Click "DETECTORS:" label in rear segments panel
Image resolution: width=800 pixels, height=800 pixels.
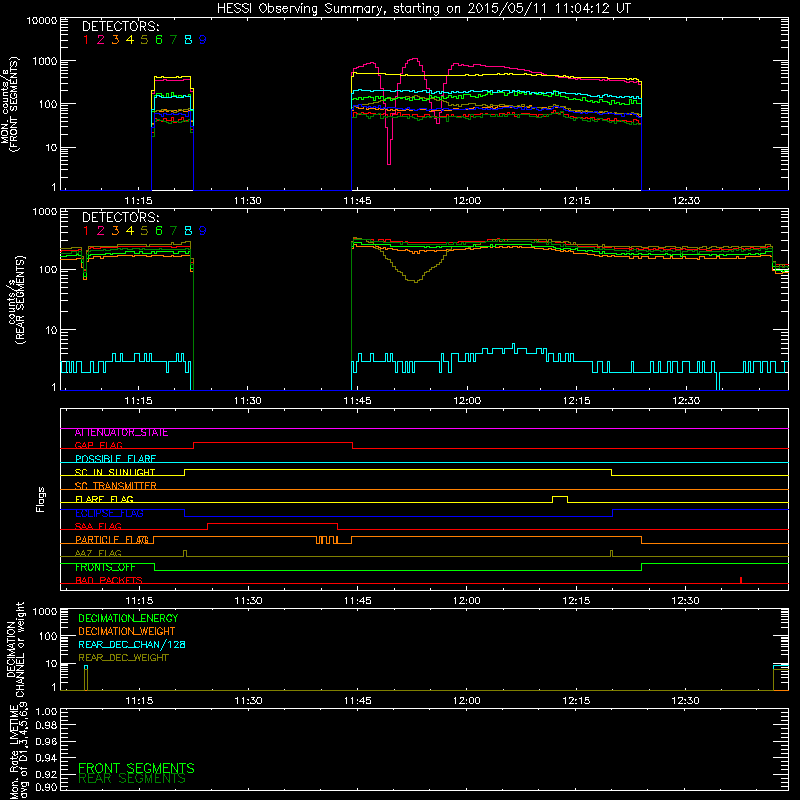pyautogui.click(x=120, y=217)
